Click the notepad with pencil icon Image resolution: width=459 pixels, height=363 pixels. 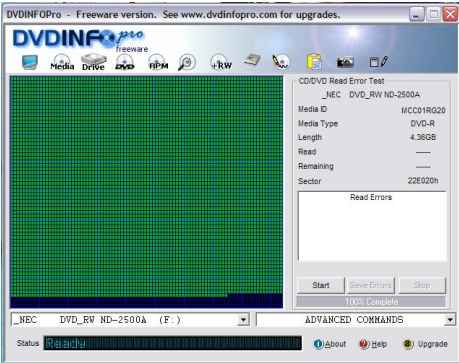(379, 62)
